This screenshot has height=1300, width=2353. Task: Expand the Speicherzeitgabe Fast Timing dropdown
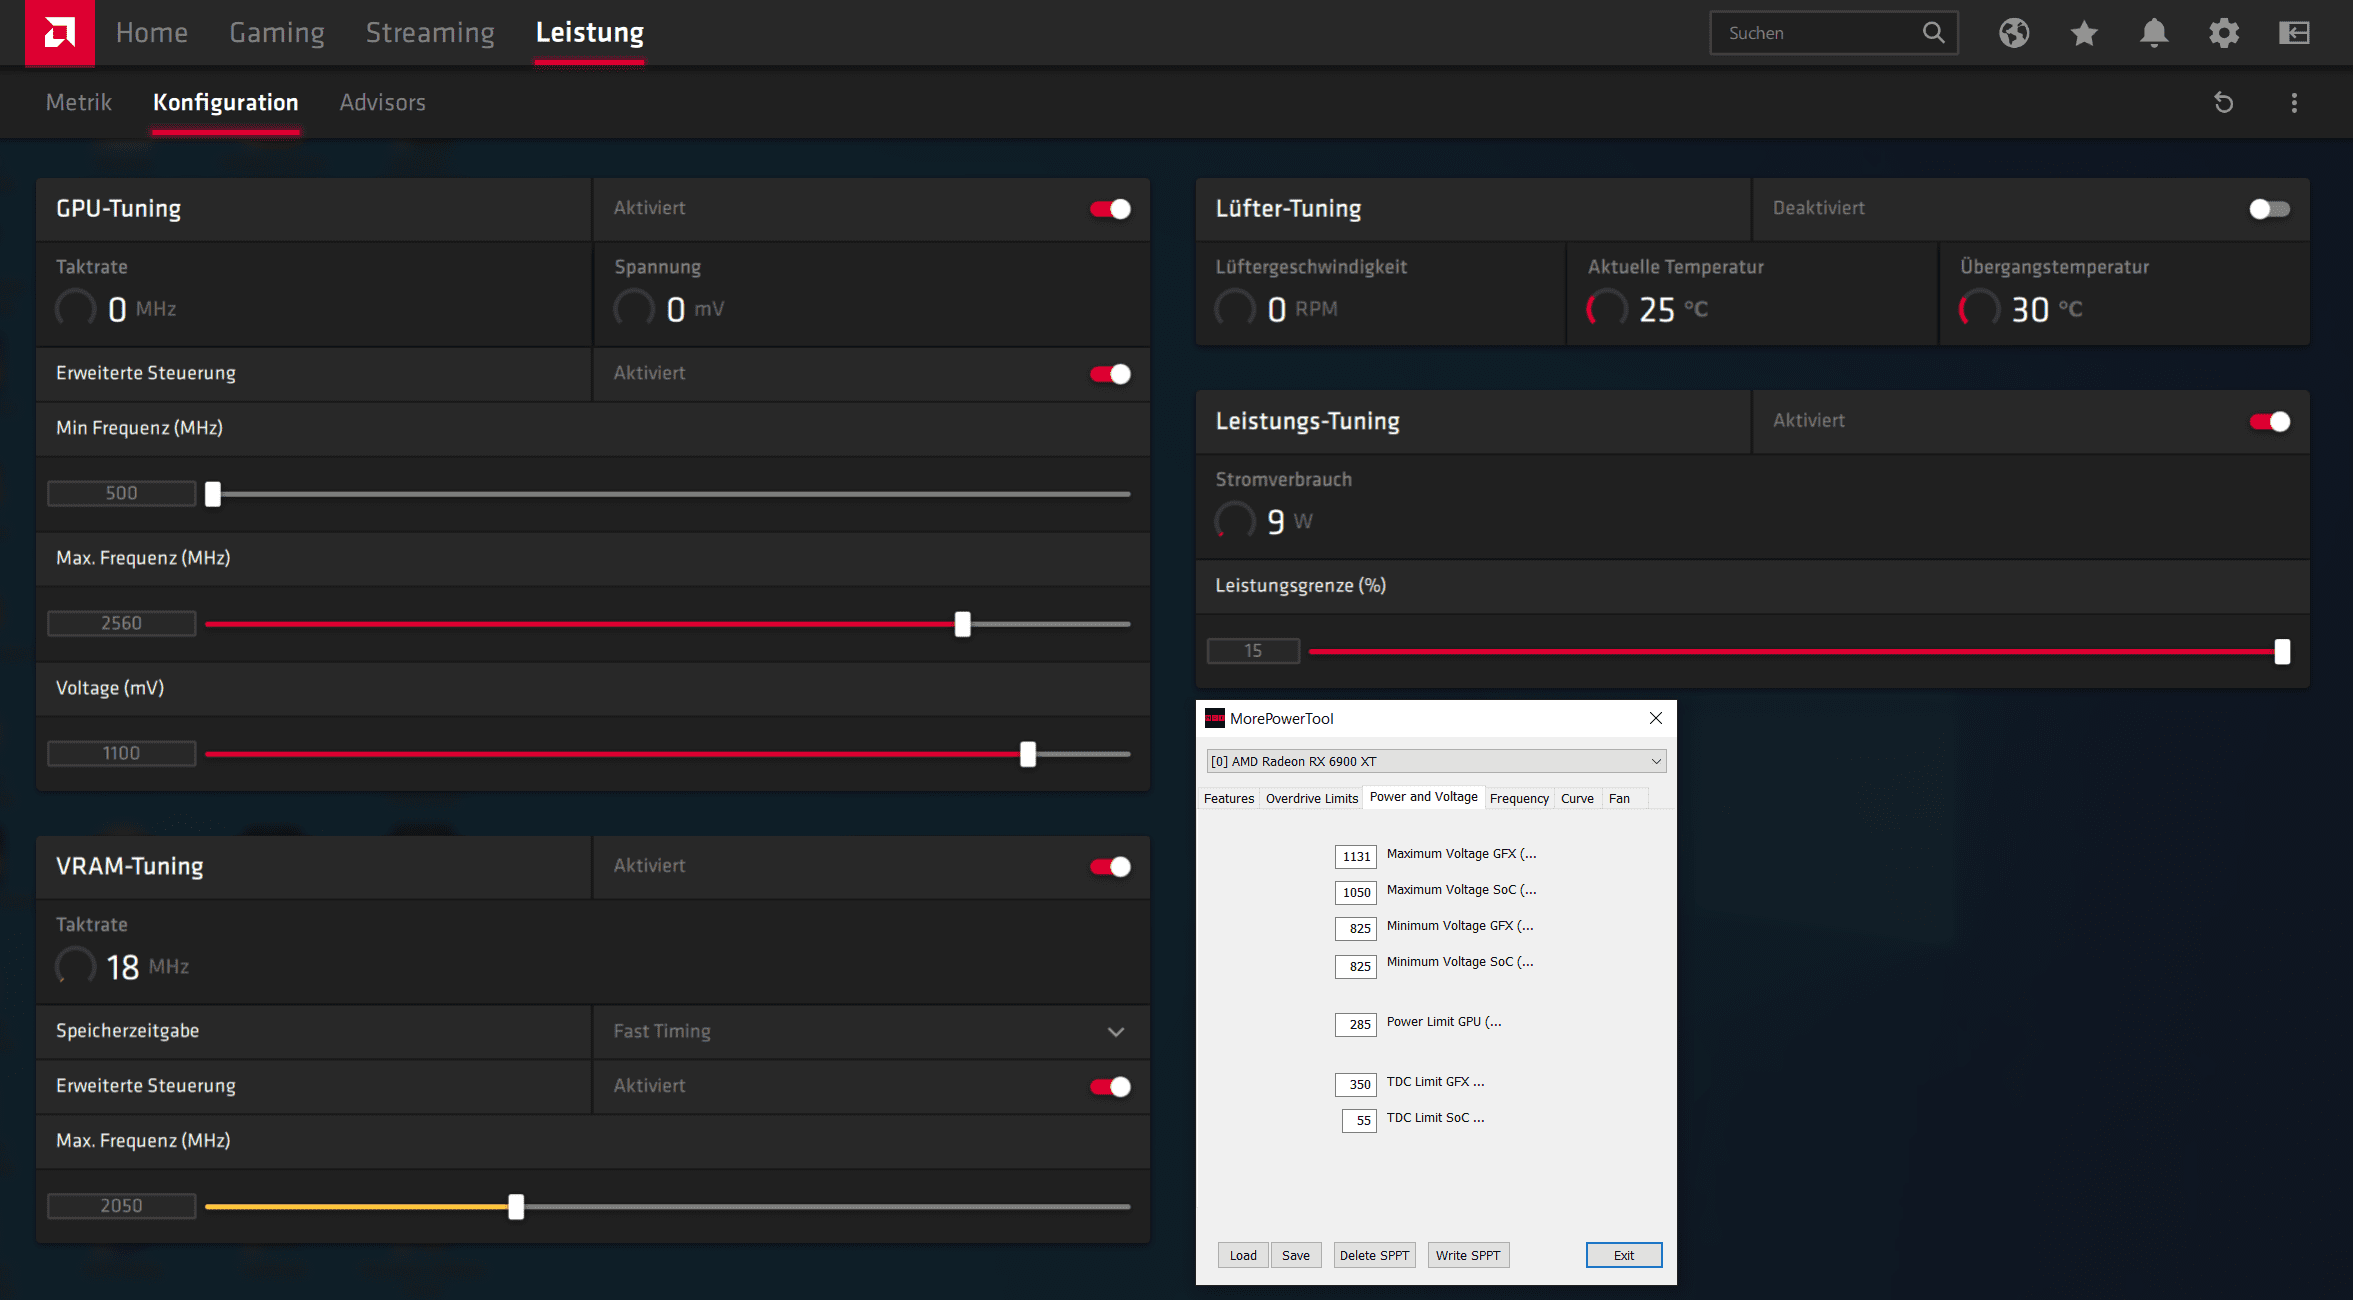click(1115, 1031)
